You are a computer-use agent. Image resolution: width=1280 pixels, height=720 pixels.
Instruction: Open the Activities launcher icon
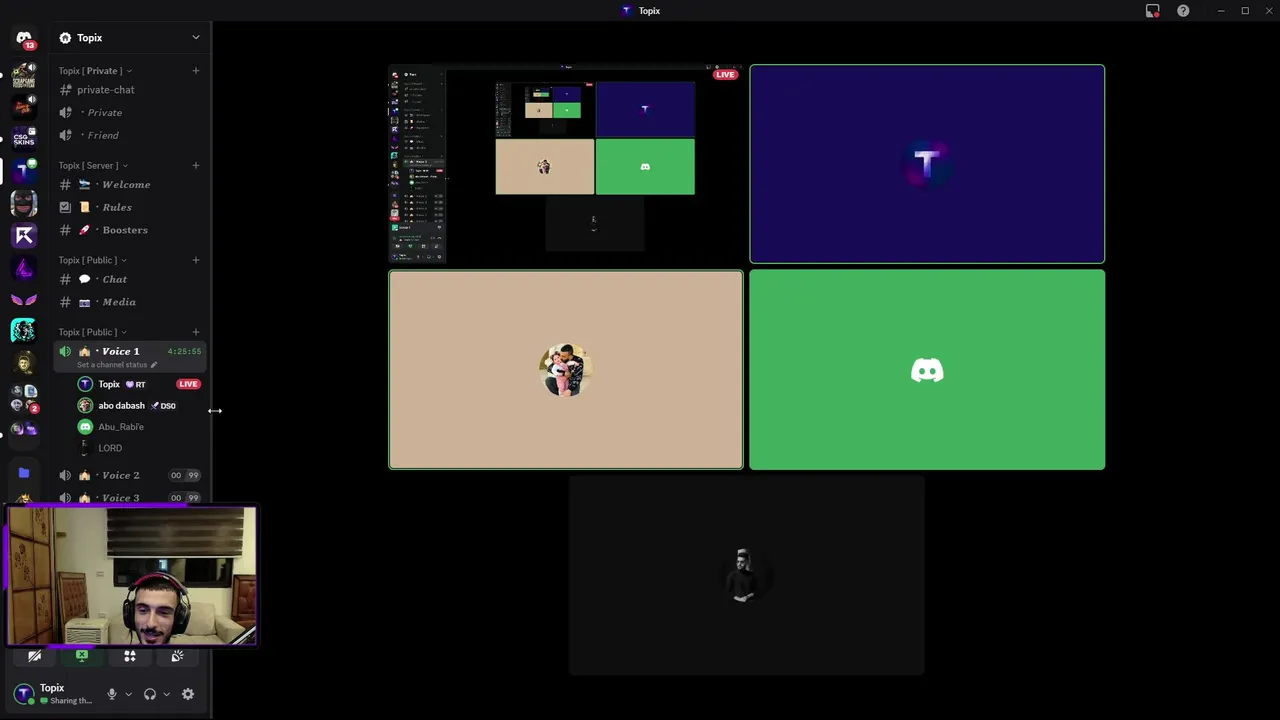(x=129, y=656)
